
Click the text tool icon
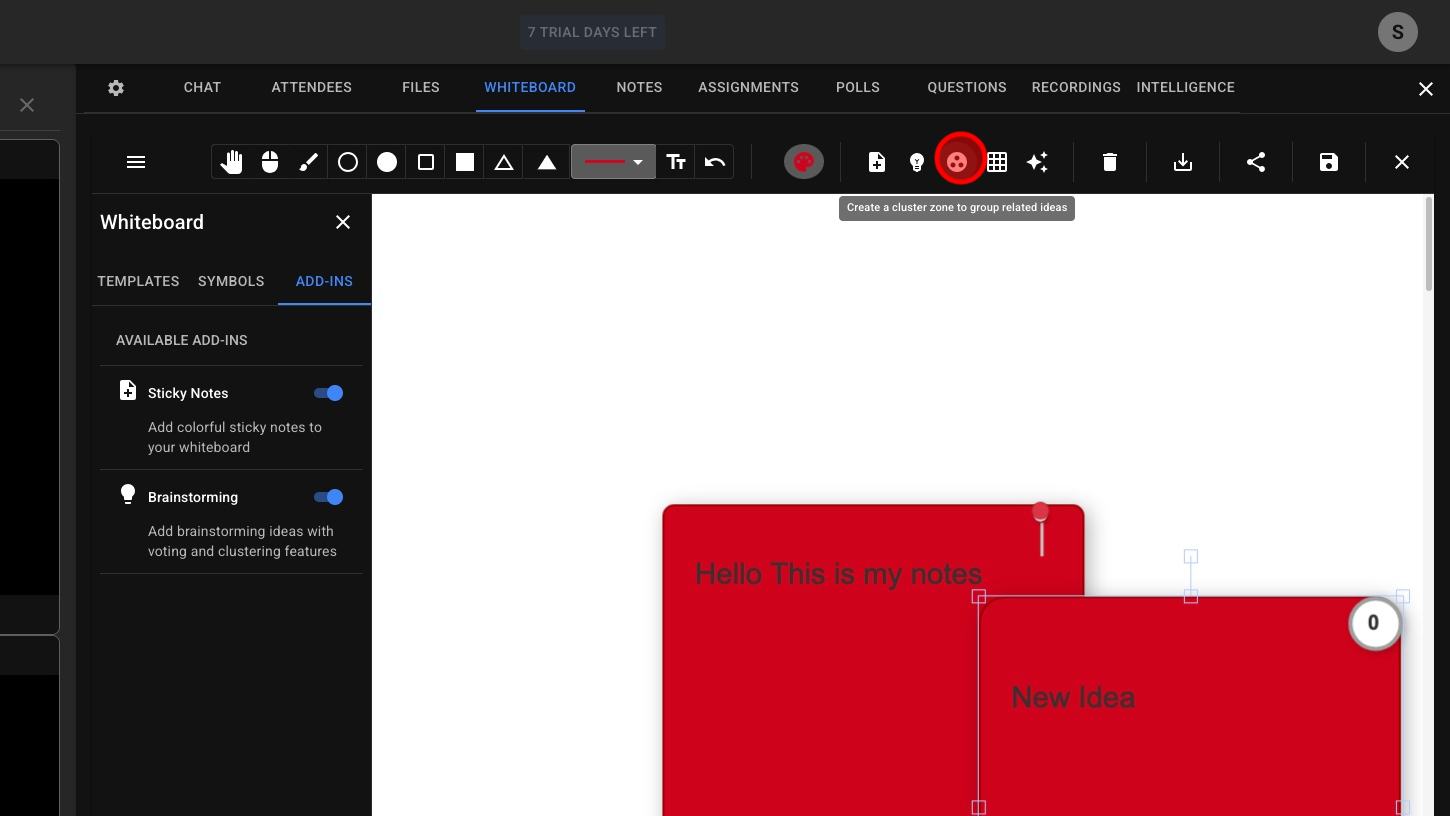click(677, 162)
